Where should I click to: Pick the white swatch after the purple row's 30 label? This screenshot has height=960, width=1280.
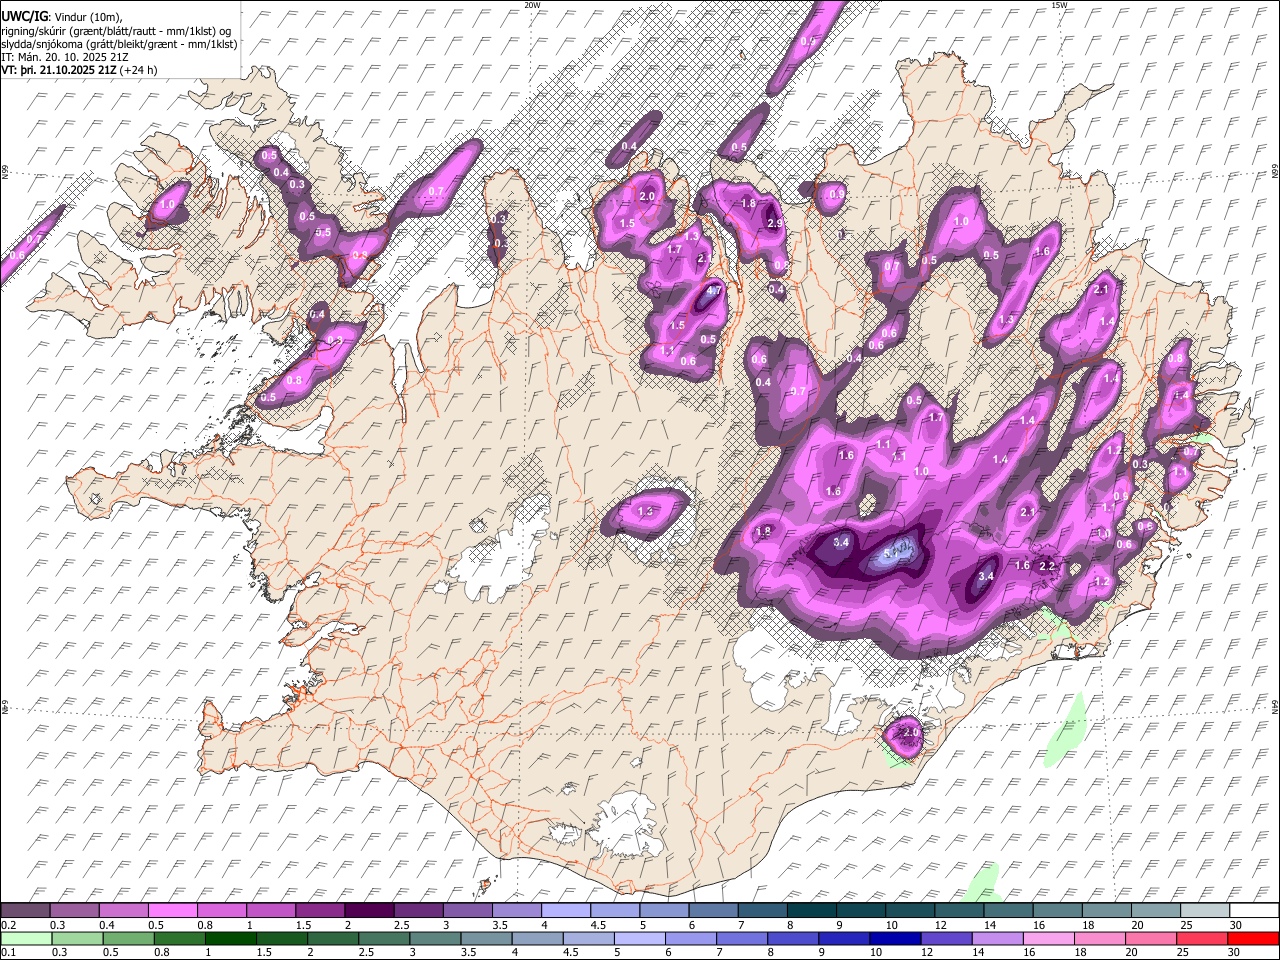(x=1254, y=911)
